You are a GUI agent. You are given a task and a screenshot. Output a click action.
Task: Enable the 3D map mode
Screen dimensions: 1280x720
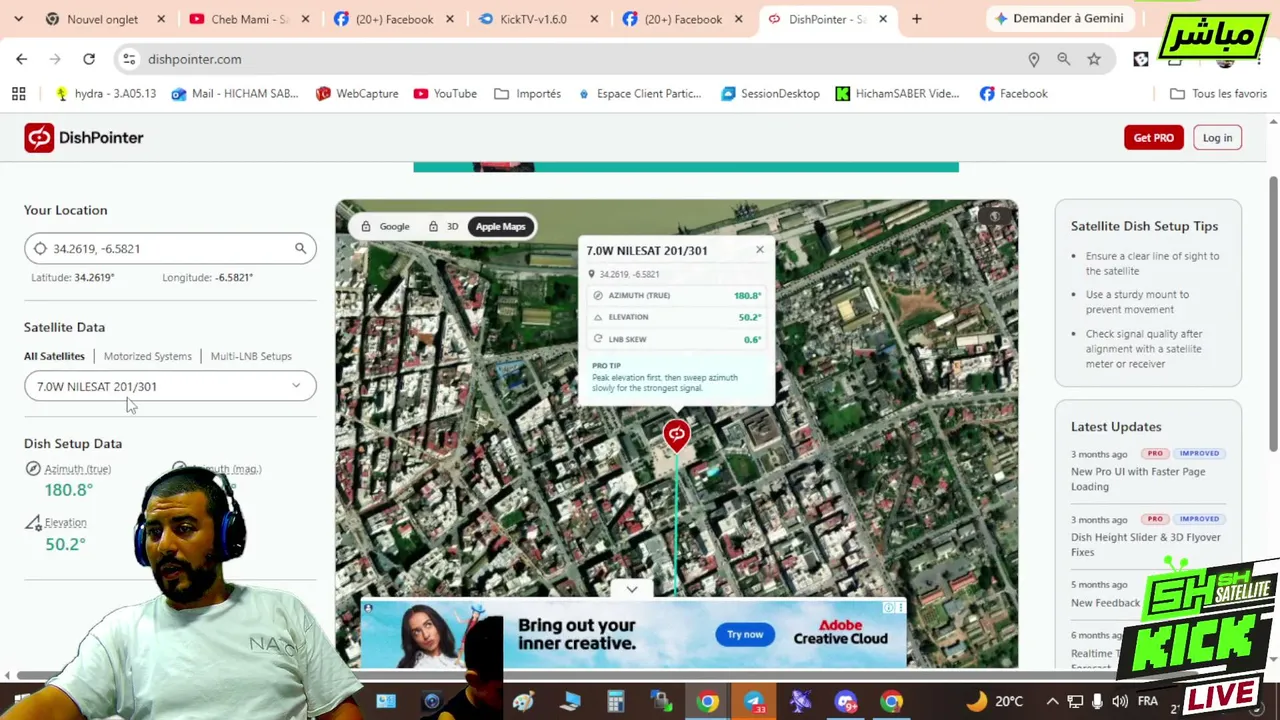click(x=443, y=226)
